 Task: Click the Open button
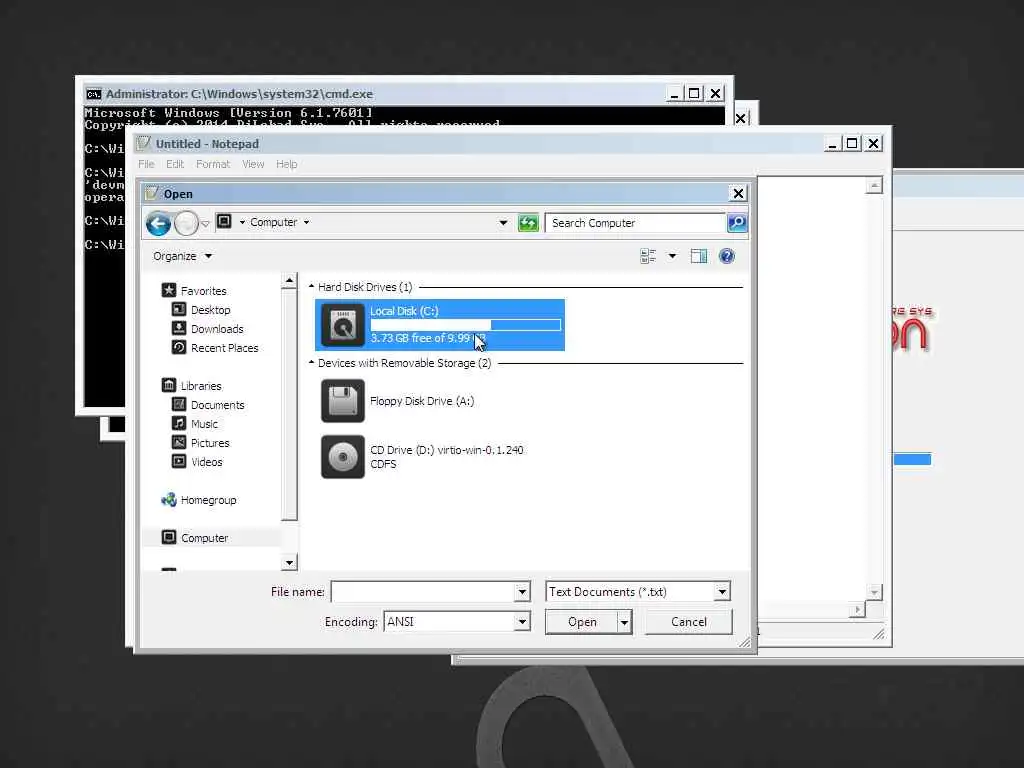[581, 622]
